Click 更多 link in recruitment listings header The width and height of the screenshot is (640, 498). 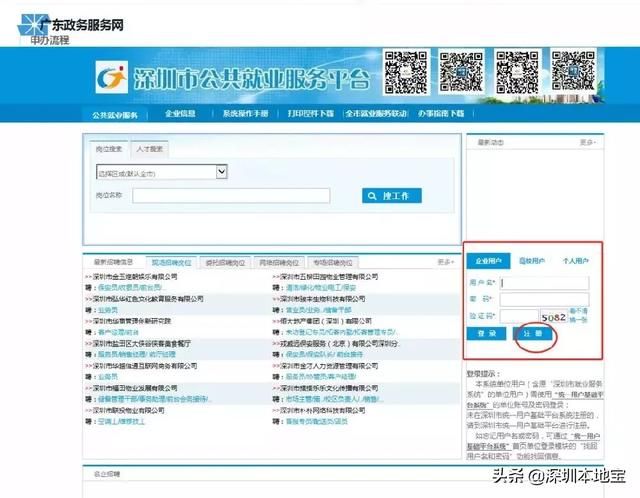[445, 262]
